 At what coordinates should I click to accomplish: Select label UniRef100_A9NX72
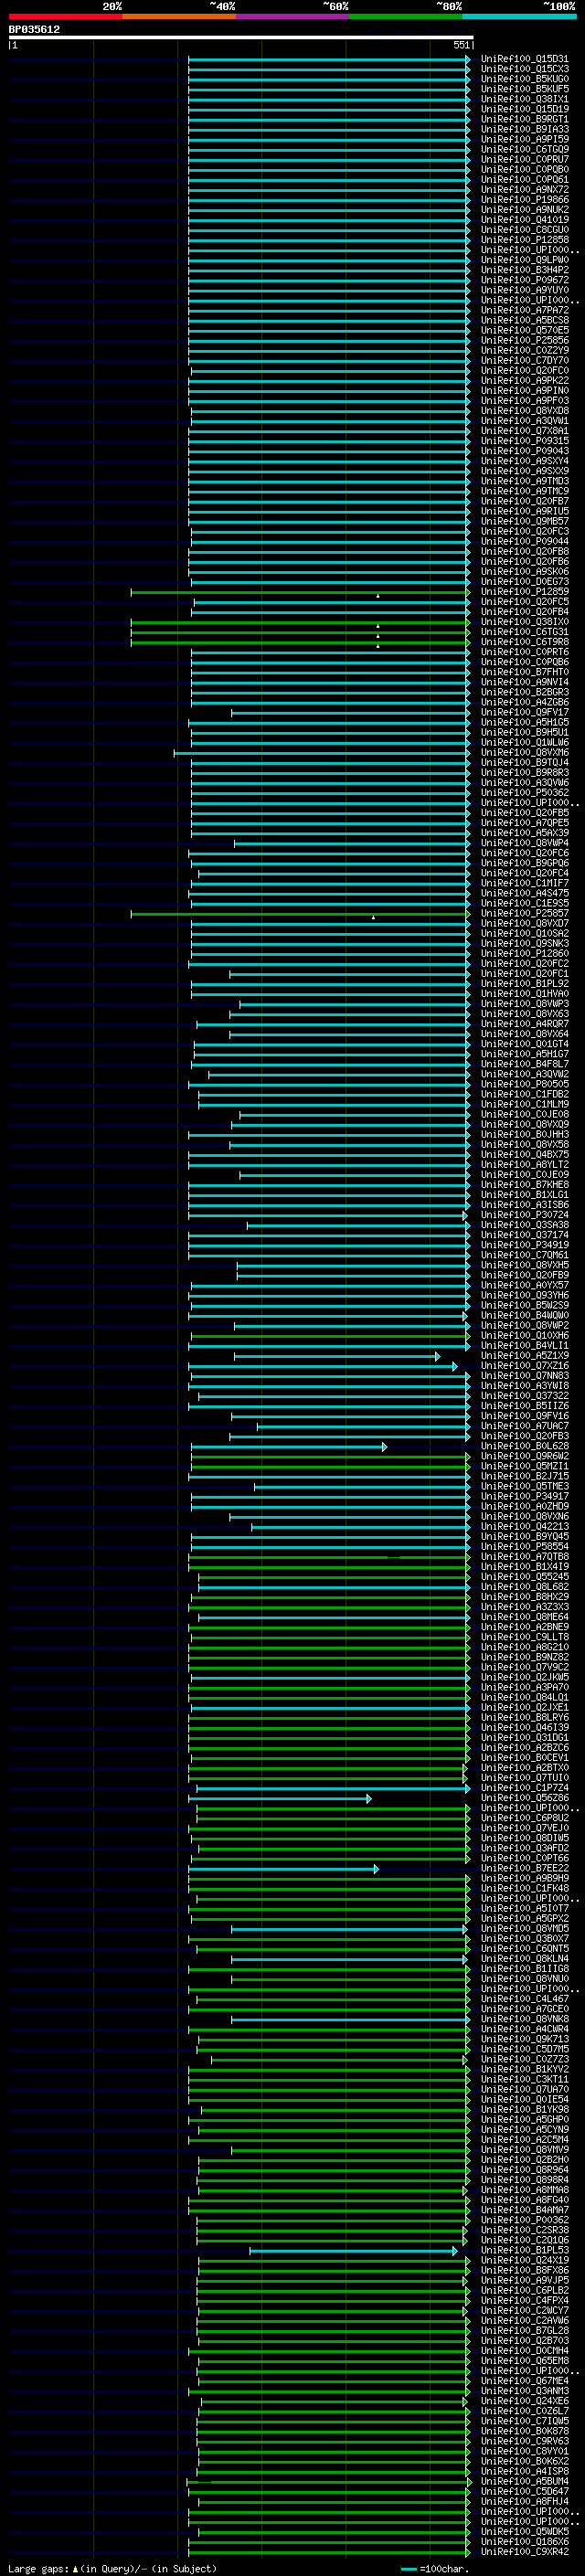click(x=524, y=189)
